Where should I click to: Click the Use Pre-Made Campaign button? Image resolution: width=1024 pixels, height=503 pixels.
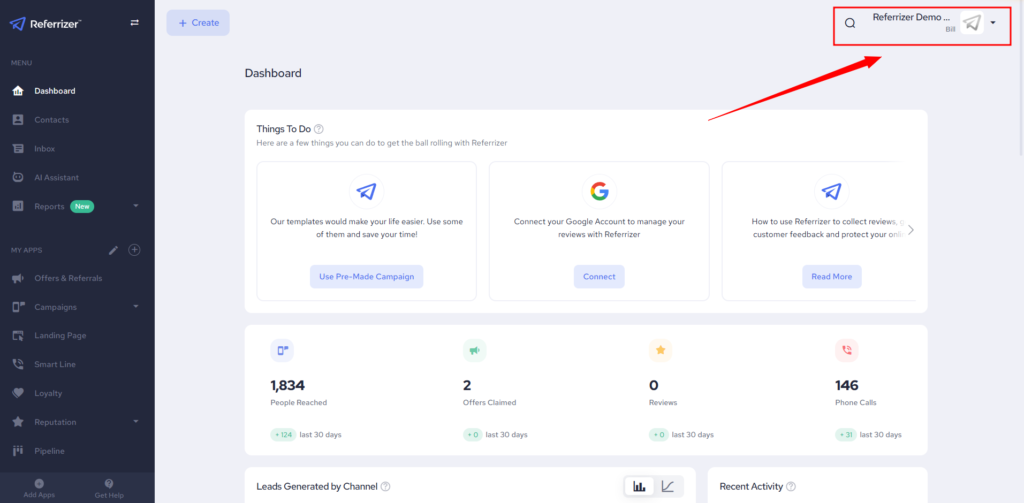[366, 276]
